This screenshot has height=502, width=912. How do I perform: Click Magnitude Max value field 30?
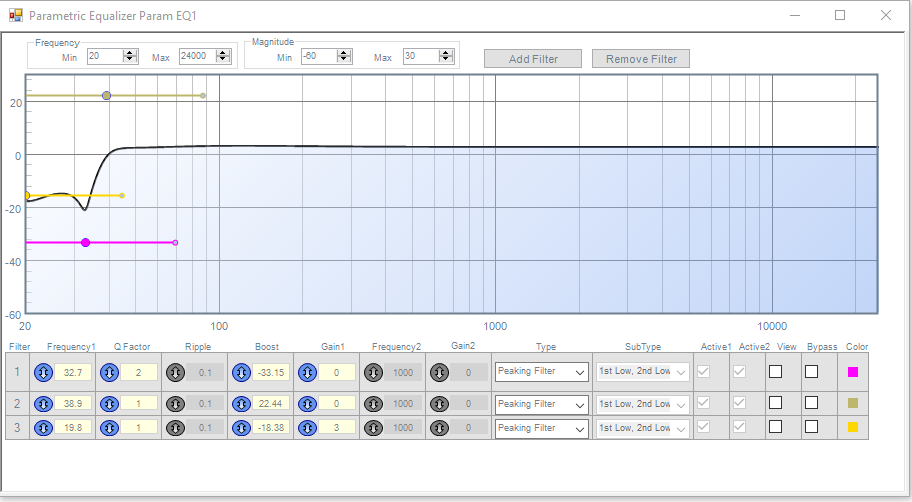pos(421,56)
